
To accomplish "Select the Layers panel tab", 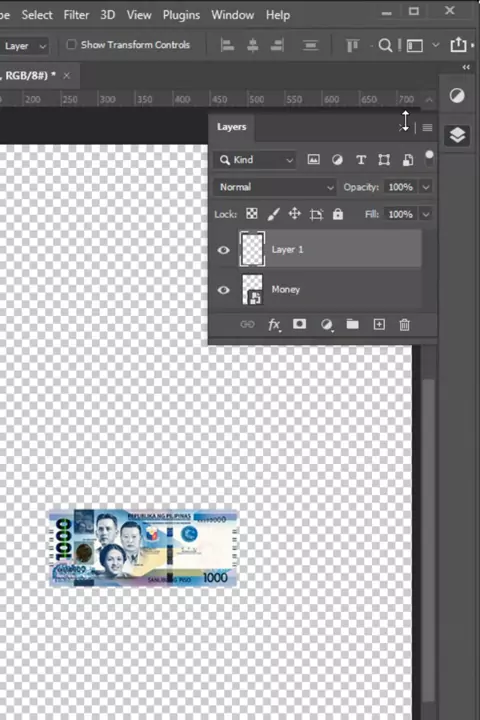I will coord(232,127).
